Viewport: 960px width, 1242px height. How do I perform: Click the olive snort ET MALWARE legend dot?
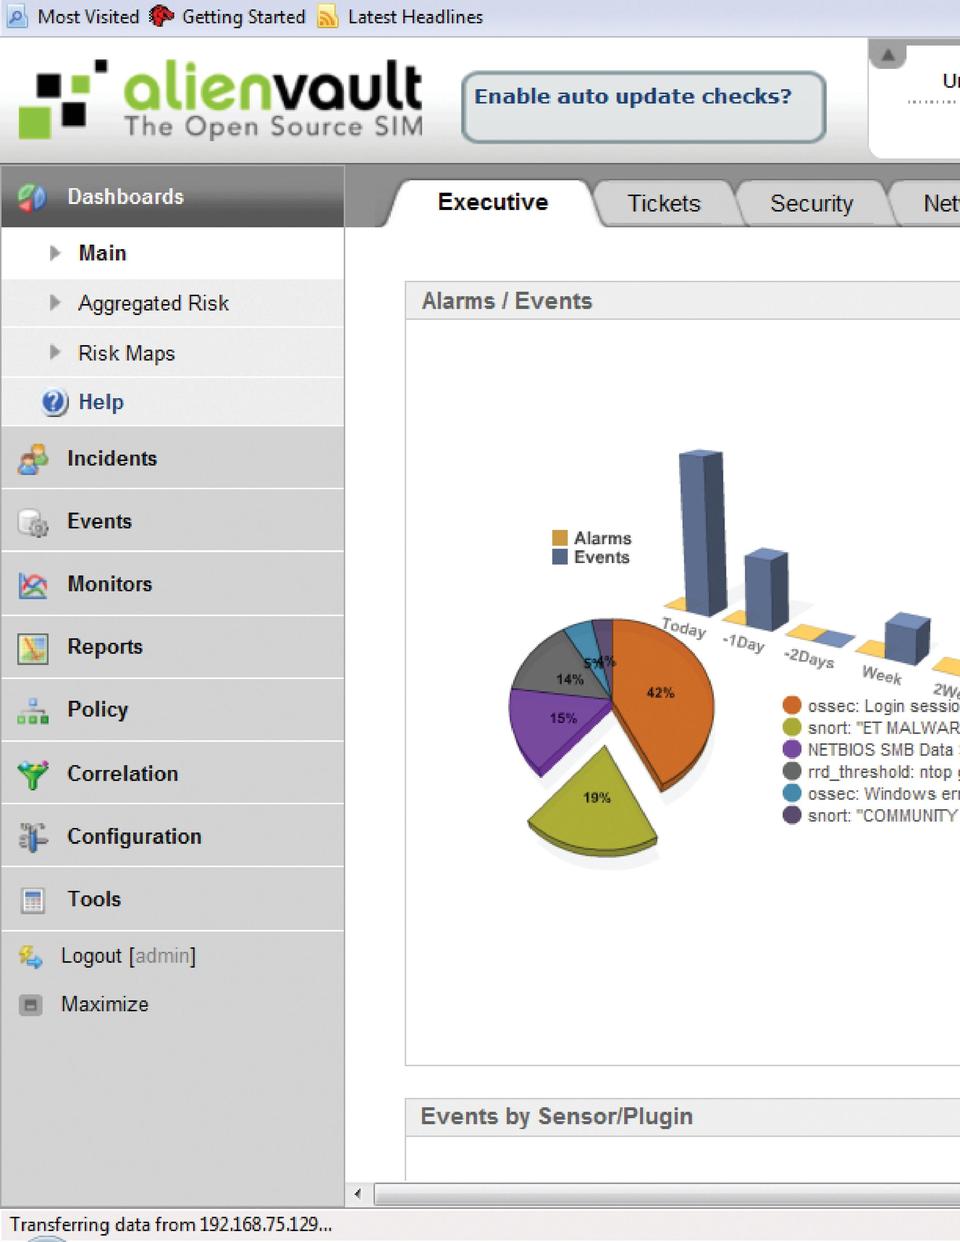[x=792, y=728]
